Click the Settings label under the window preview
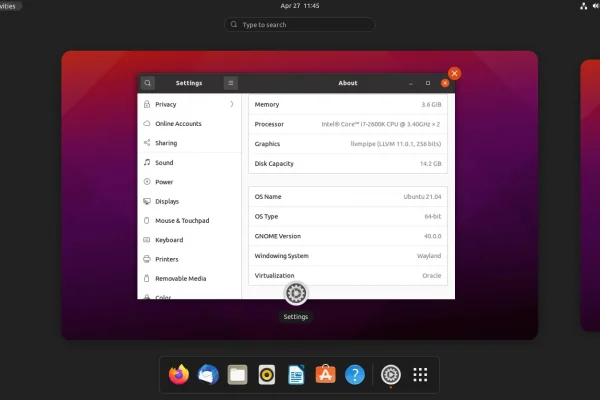Image resolution: width=600 pixels, height=400 pixels. tap(296, 317)
